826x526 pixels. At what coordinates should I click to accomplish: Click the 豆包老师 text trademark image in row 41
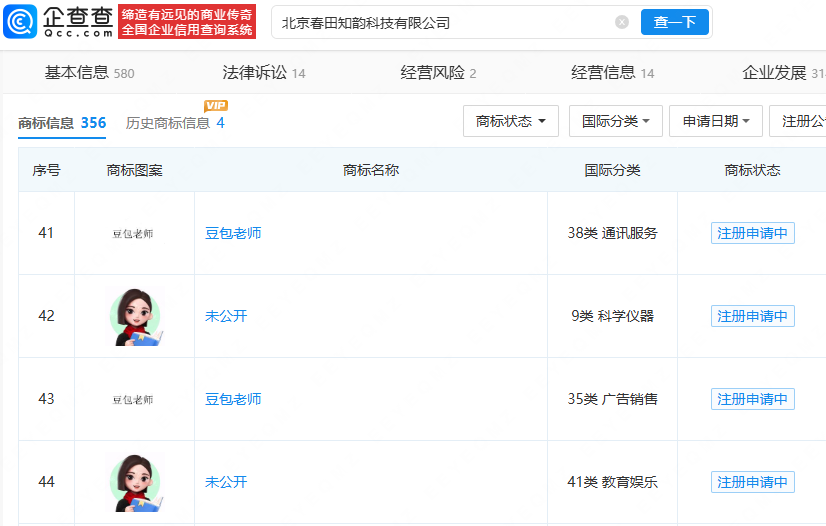(x=133, y=234)
